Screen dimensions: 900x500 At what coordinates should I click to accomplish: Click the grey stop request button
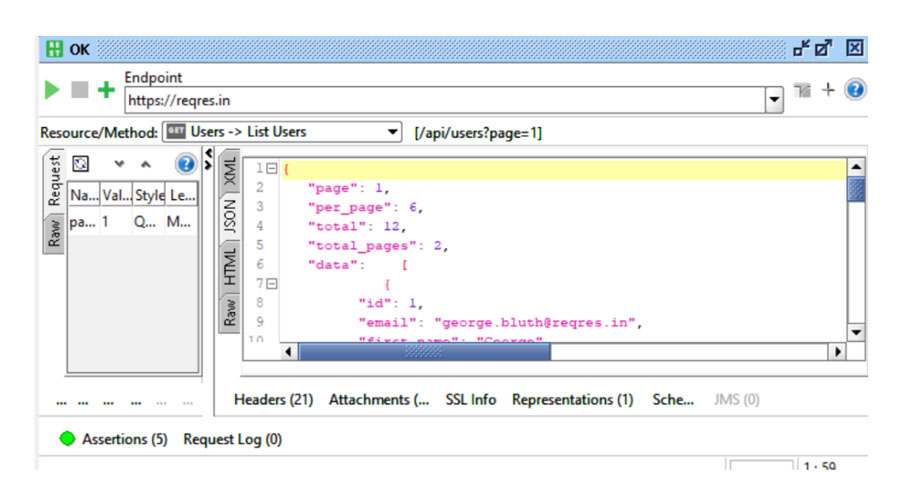79,90
